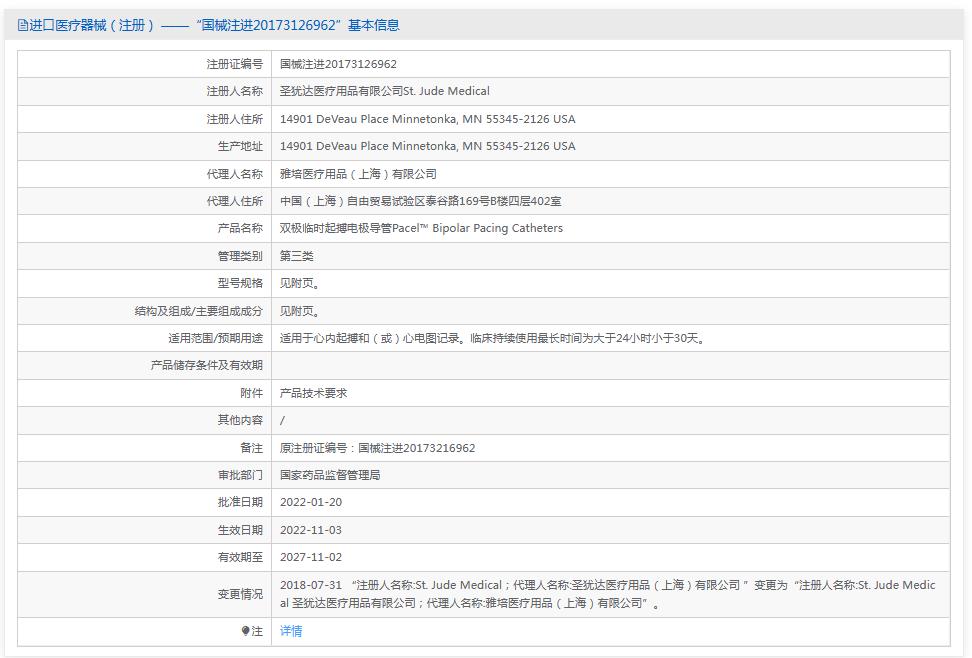Click the 批准日期 label
The width and height of the screenshot is (972, 658).
[240, 502]
